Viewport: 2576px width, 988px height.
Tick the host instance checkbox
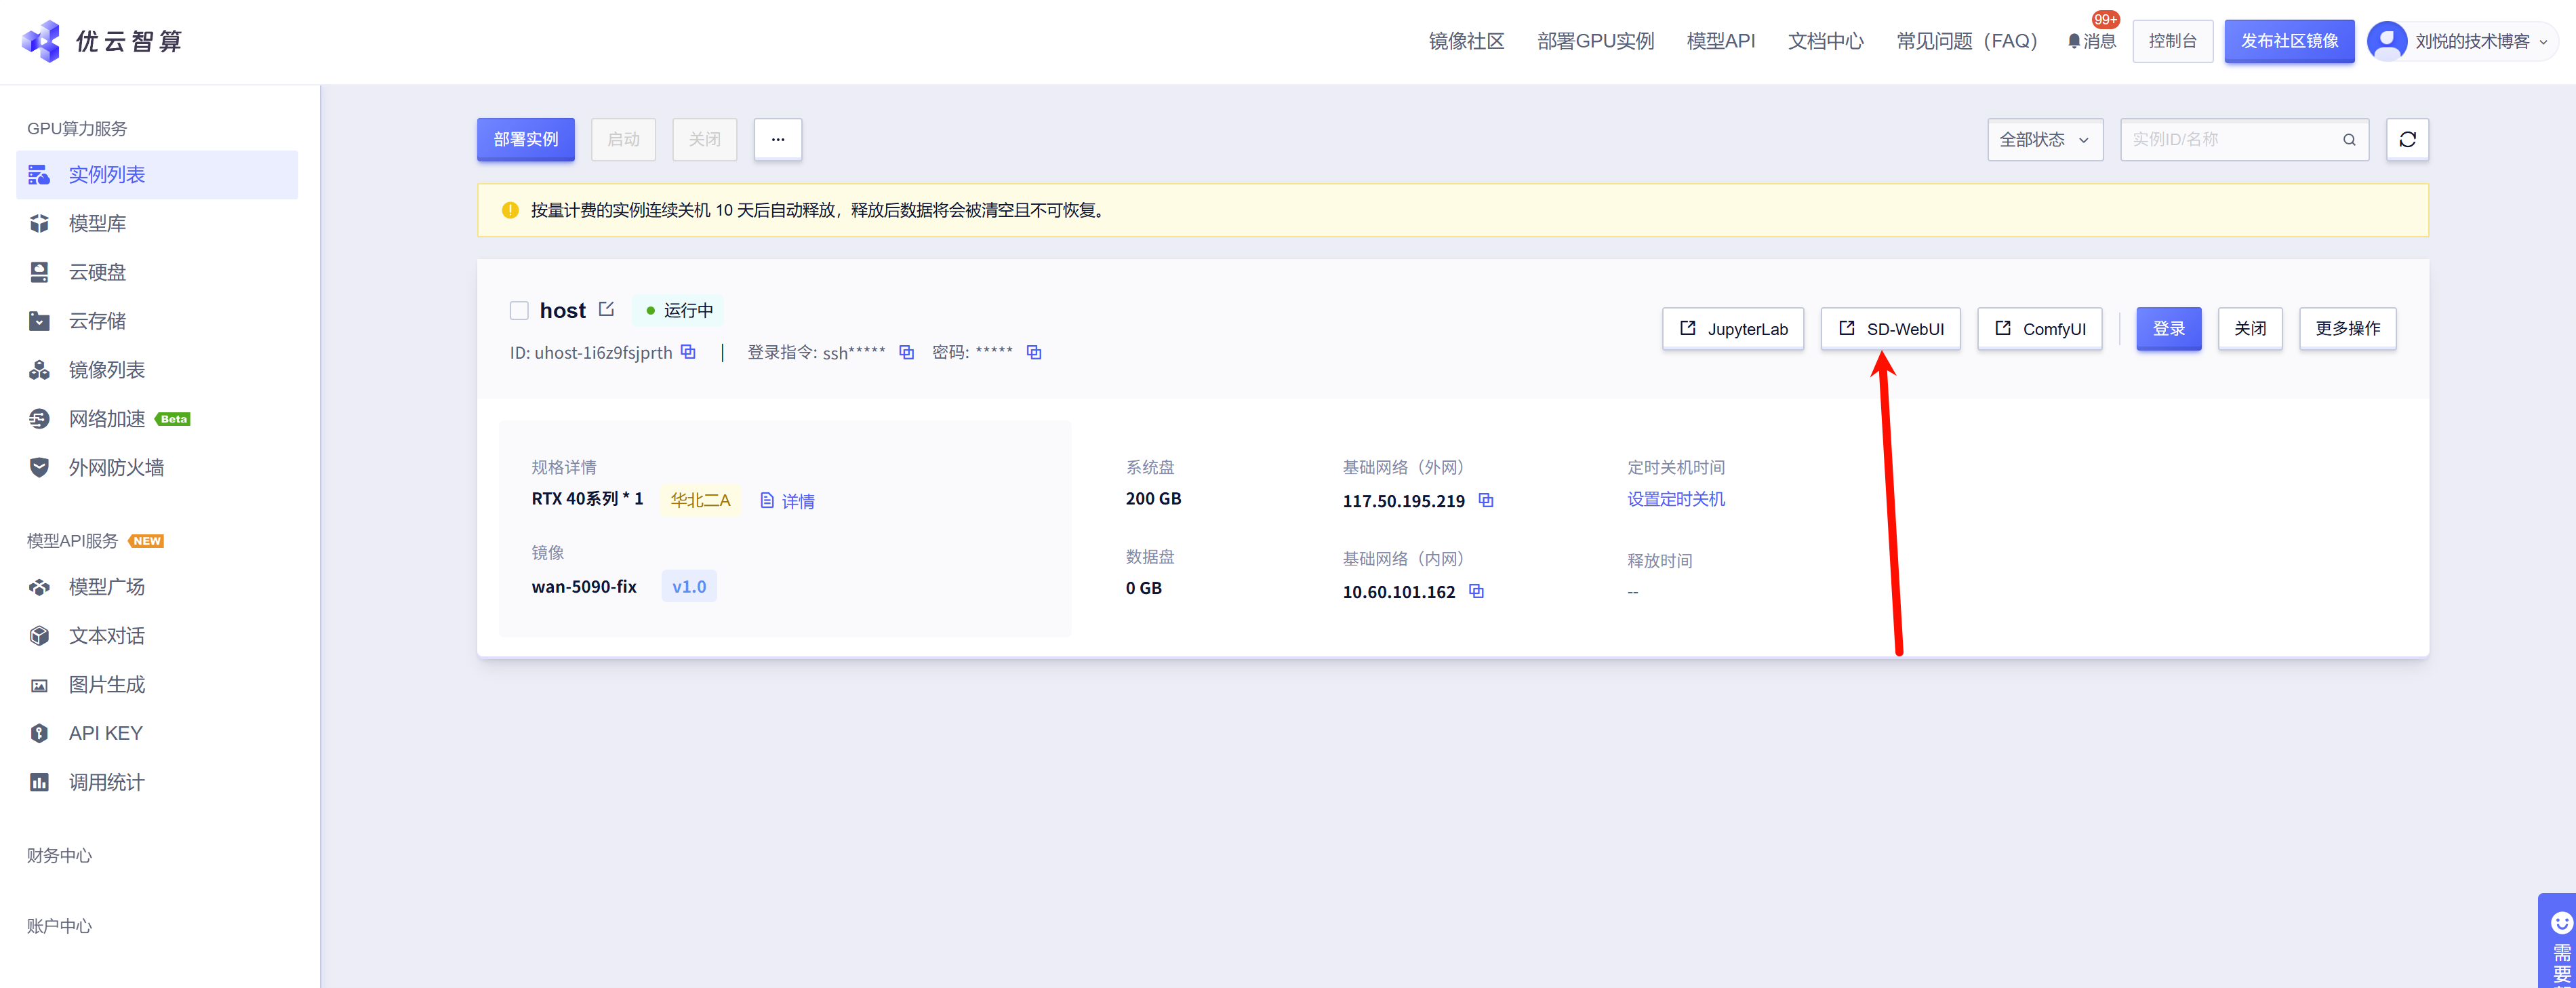[519, 310]
